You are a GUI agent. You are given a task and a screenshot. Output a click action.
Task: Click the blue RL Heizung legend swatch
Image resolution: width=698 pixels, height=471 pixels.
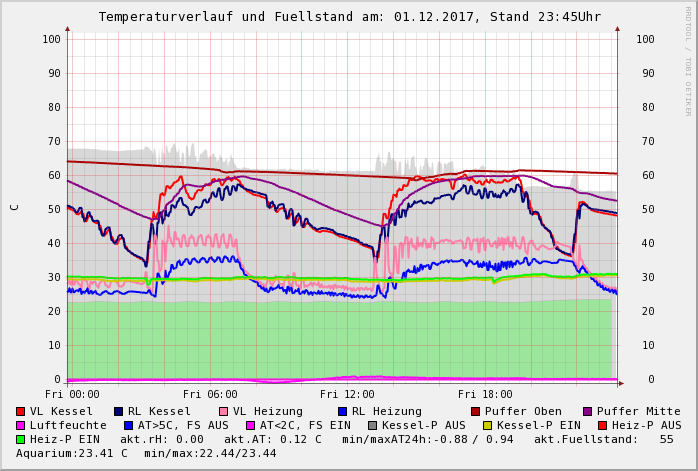[342, 411]
